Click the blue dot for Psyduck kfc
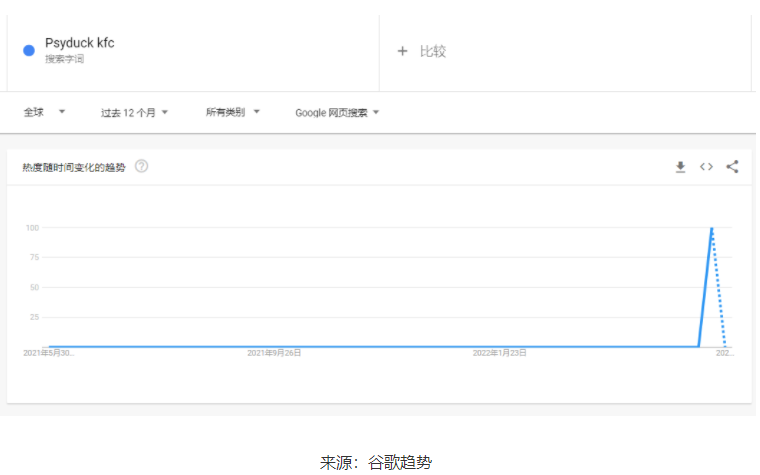The width and height of the screenshot is (760, 475). [x=29, y=50]
